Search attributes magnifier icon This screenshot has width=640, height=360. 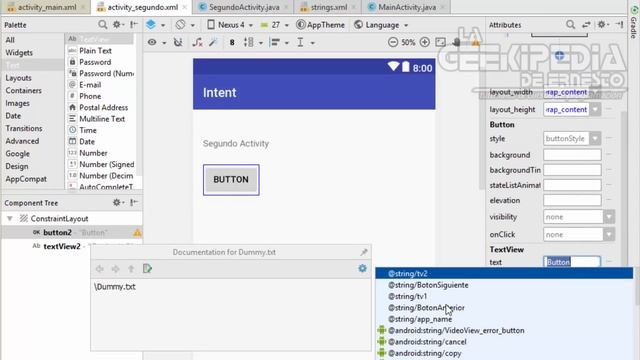[x=571, y=25]
